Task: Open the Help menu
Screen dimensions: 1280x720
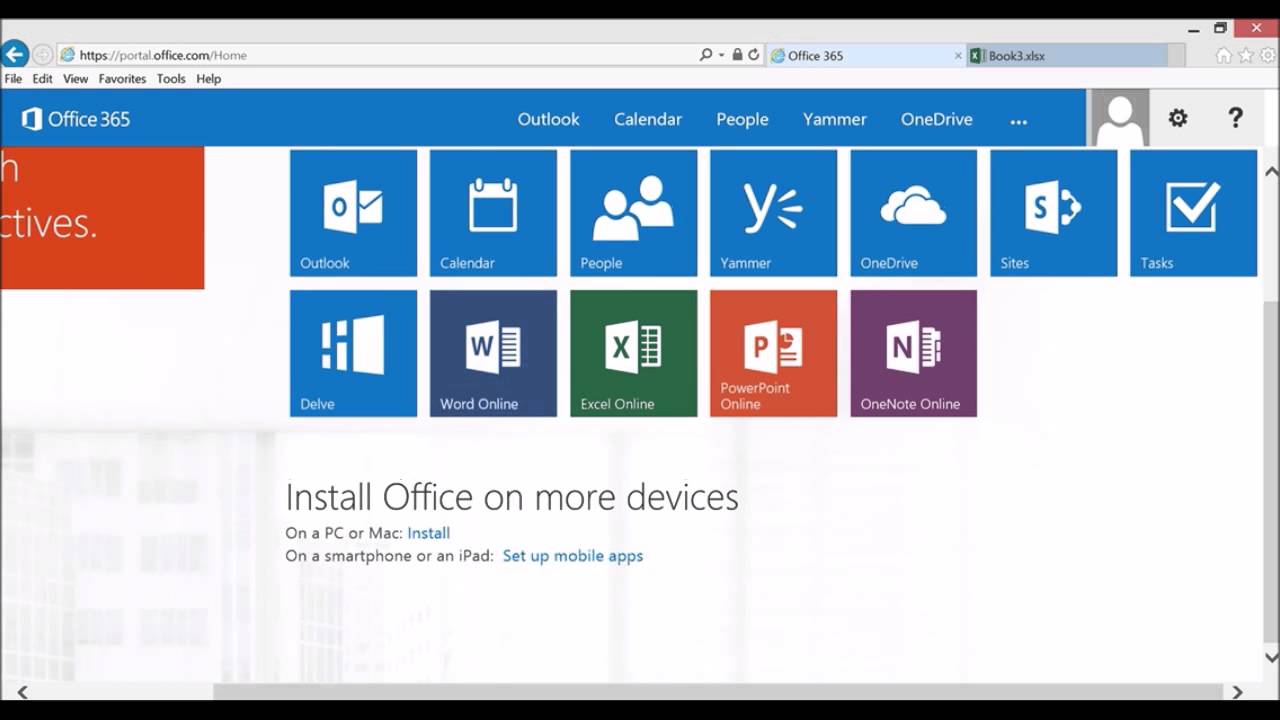Action: tap(209, 79)
